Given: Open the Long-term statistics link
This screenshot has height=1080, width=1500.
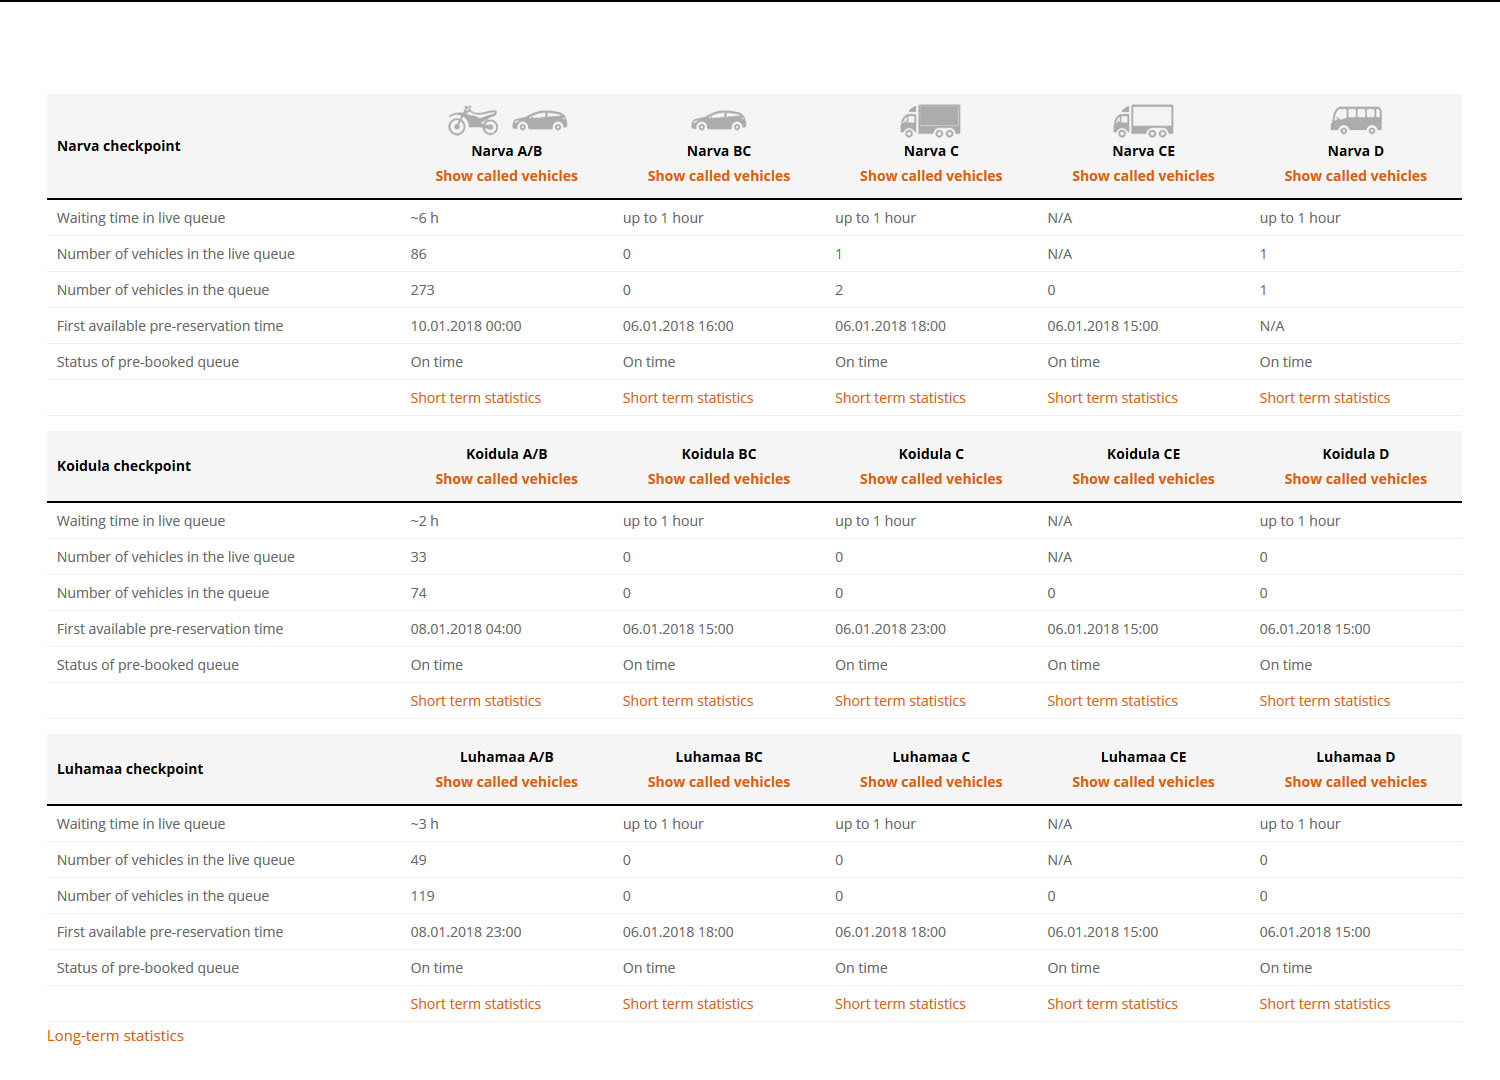Looking at the screenshot, I should click(115, 1036).
